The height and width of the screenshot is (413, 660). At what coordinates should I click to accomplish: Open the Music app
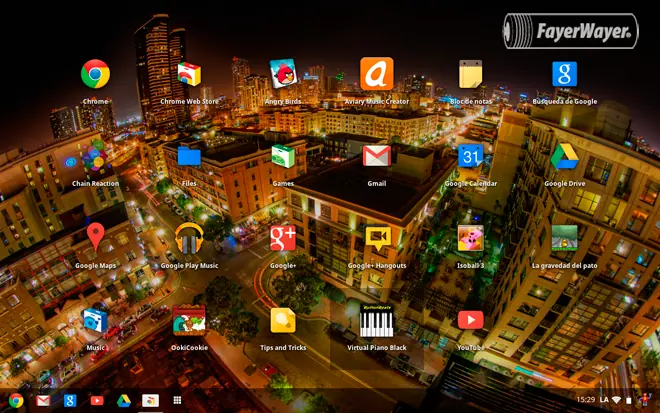click(x=96, y=320)
